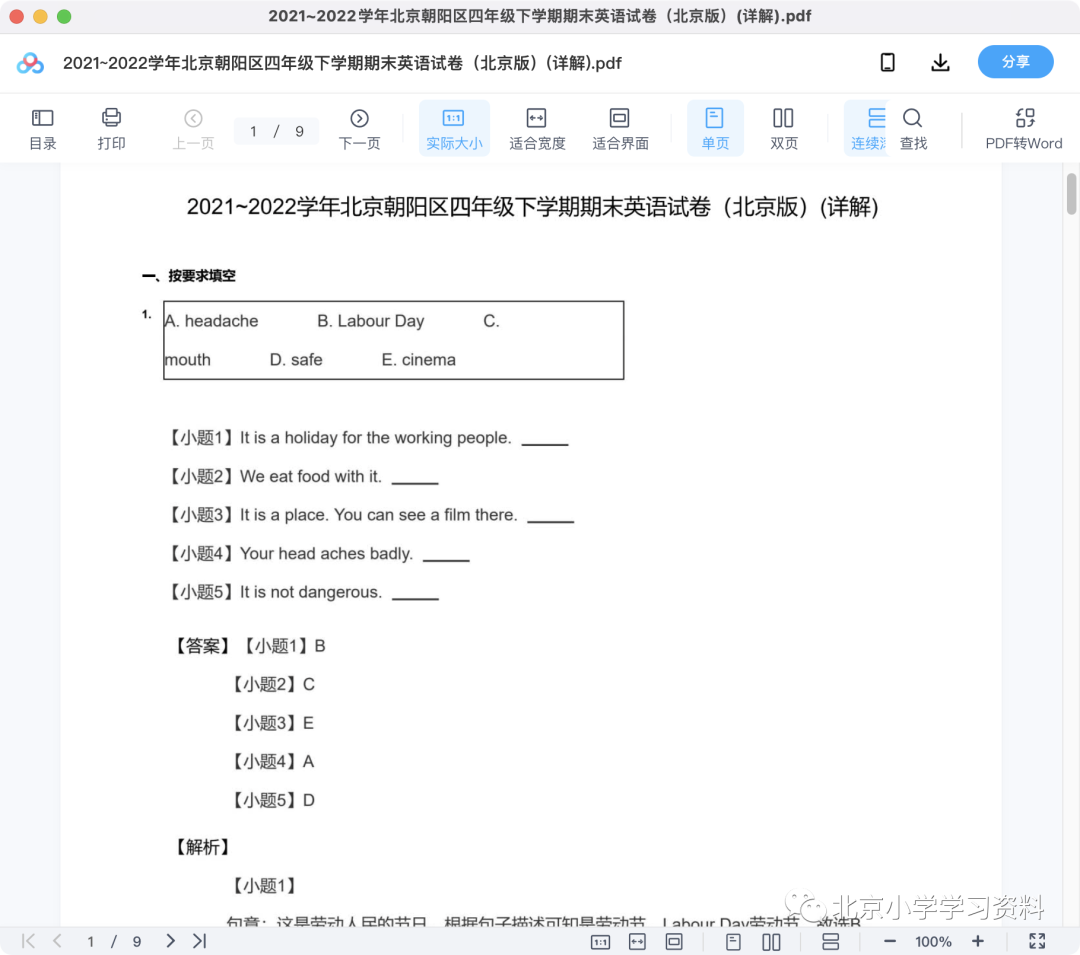
Task: Zoom in with the plus button
Action: coord(977,941)
